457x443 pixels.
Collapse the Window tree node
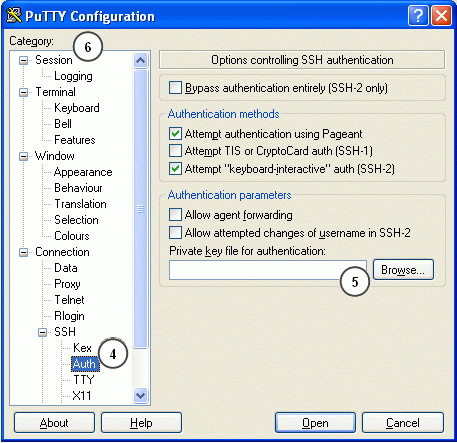click(23, 156)
